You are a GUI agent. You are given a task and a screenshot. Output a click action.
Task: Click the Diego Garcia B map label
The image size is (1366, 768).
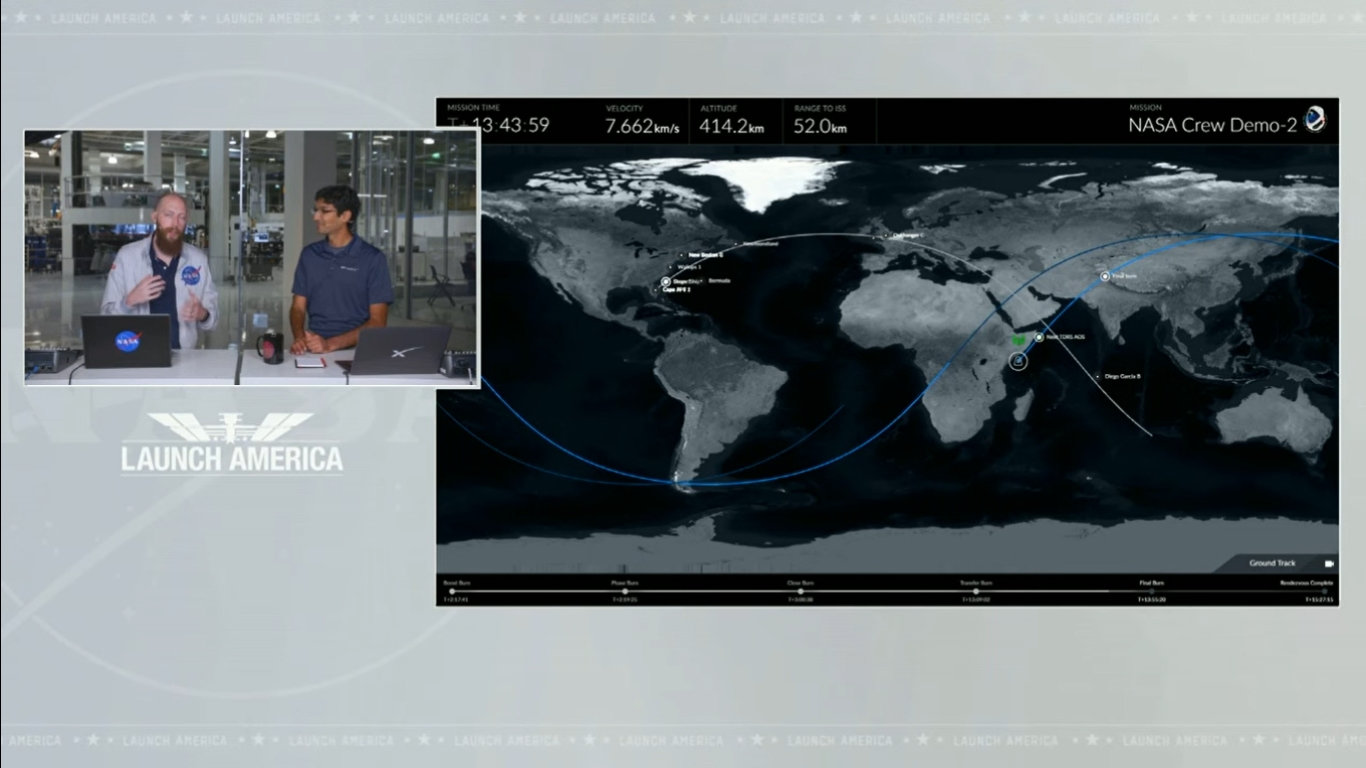(1123, 376)
